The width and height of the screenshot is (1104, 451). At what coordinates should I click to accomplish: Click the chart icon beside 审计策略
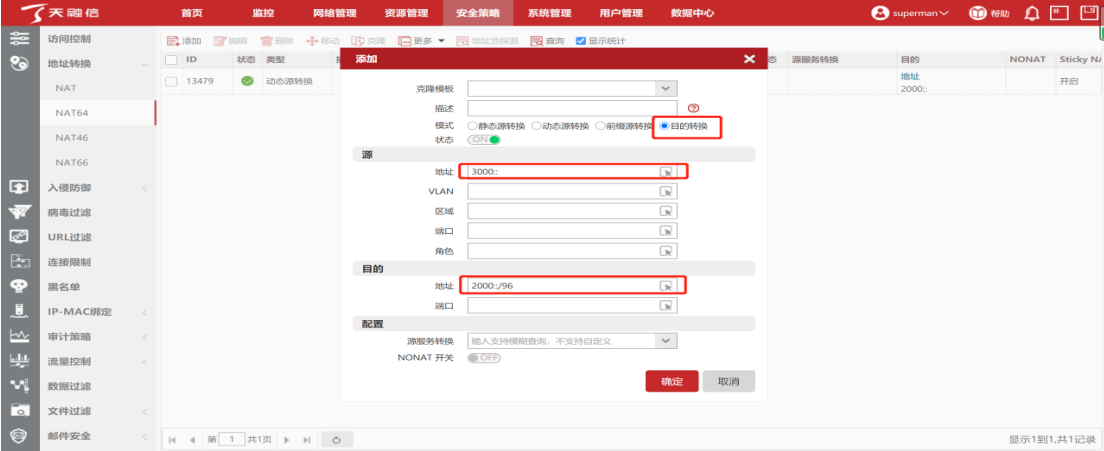click(19, 336)
